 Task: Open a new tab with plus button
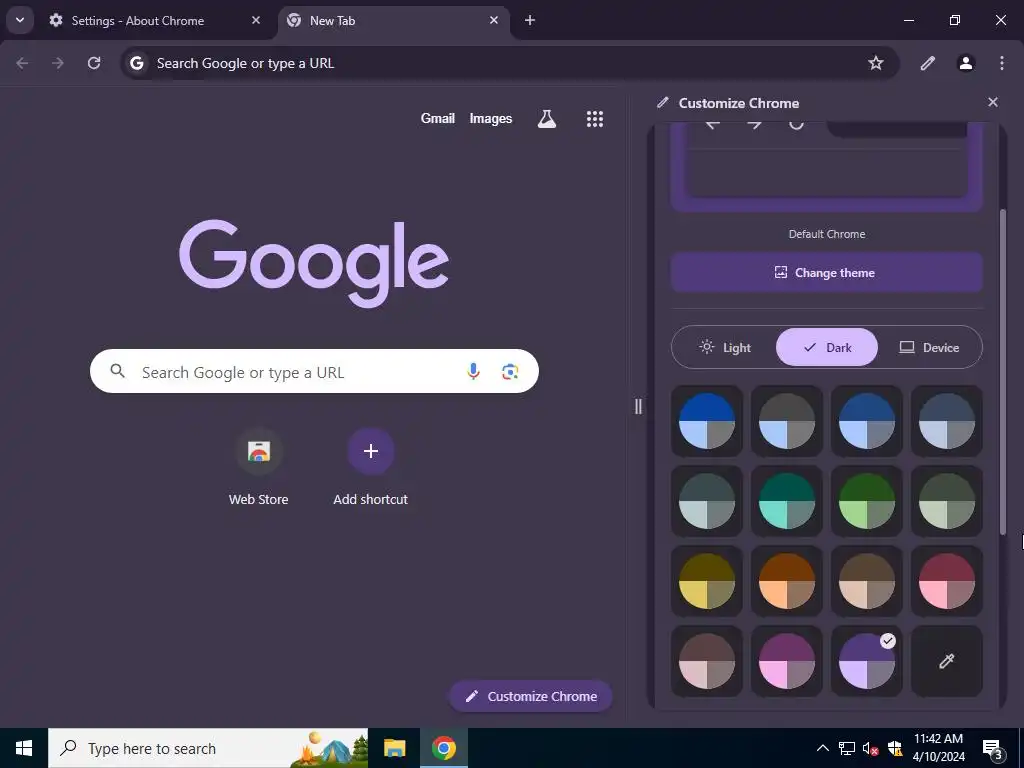click(530, 21)
